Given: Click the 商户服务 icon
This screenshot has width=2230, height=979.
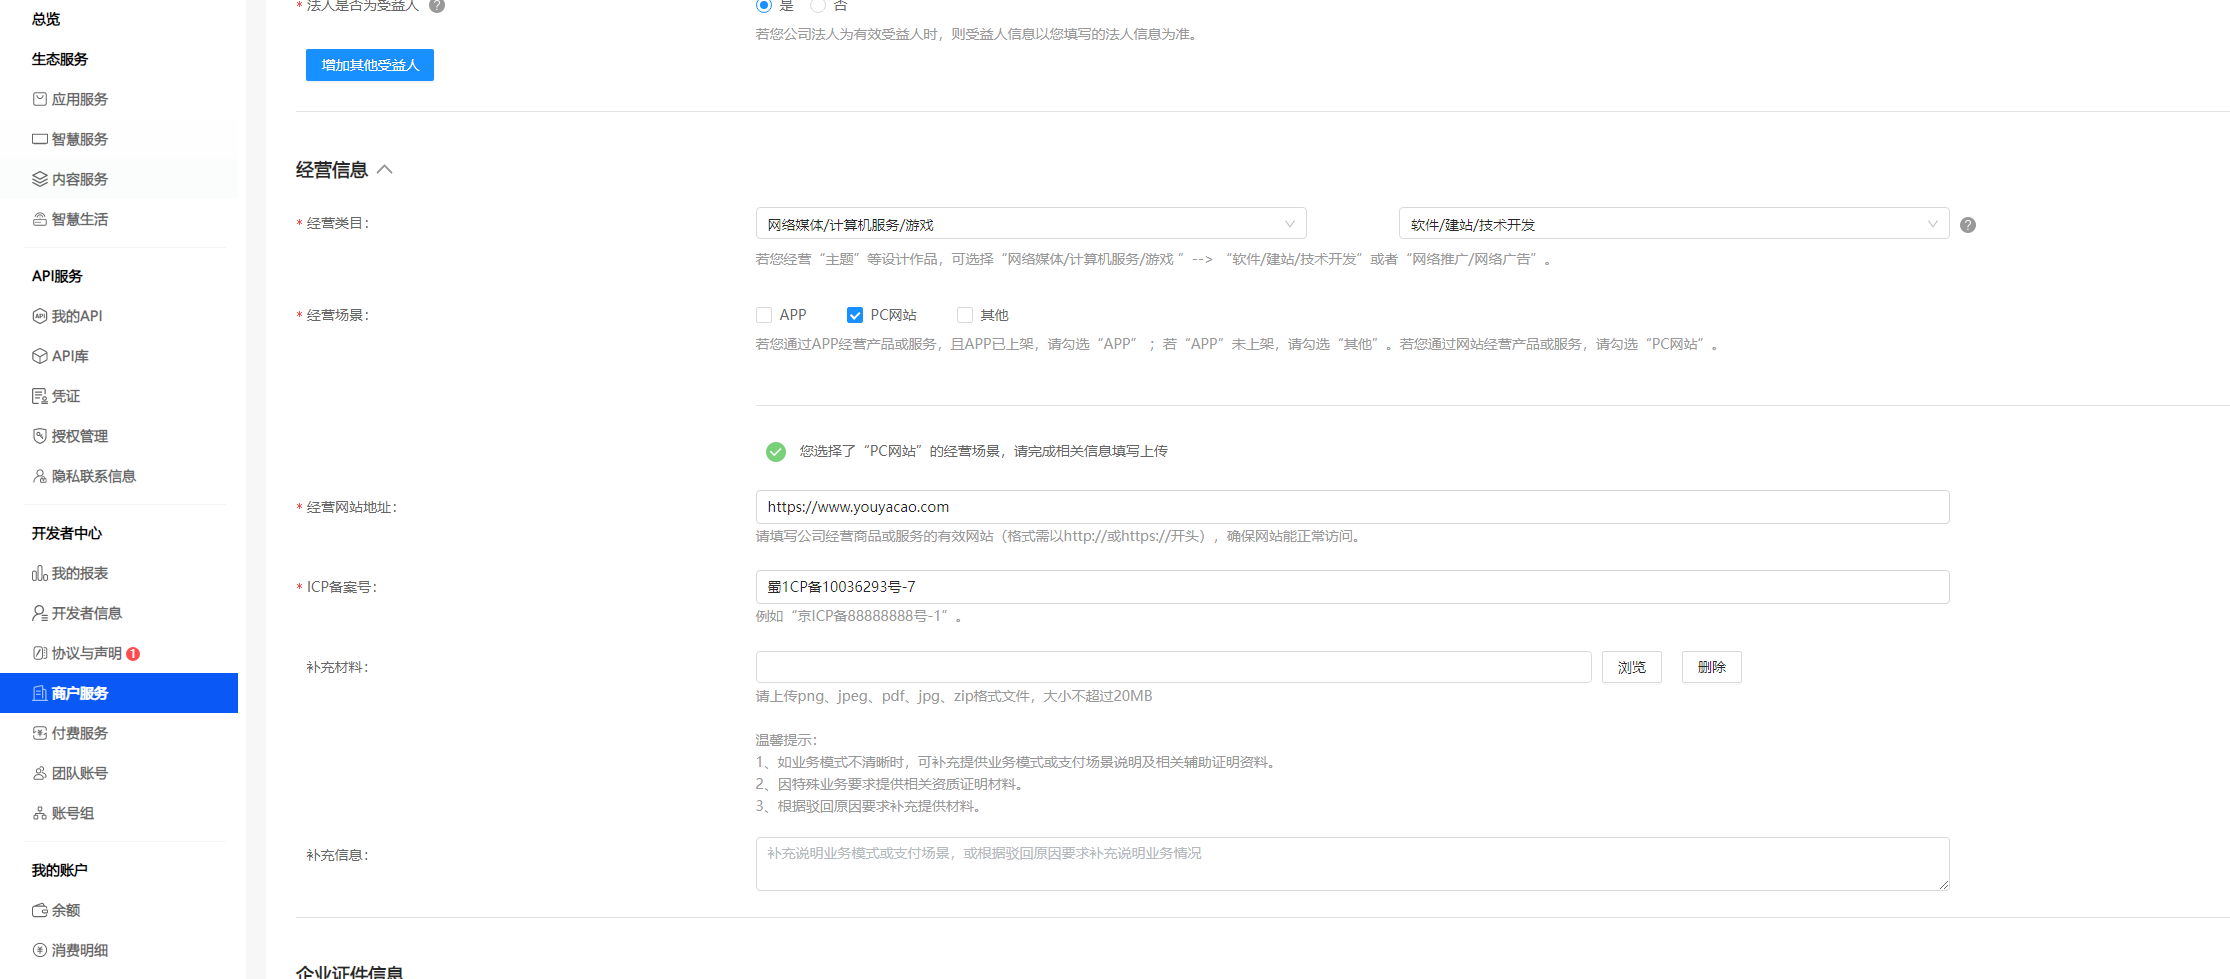Looking at the screenshot, I should pos(40,693).
